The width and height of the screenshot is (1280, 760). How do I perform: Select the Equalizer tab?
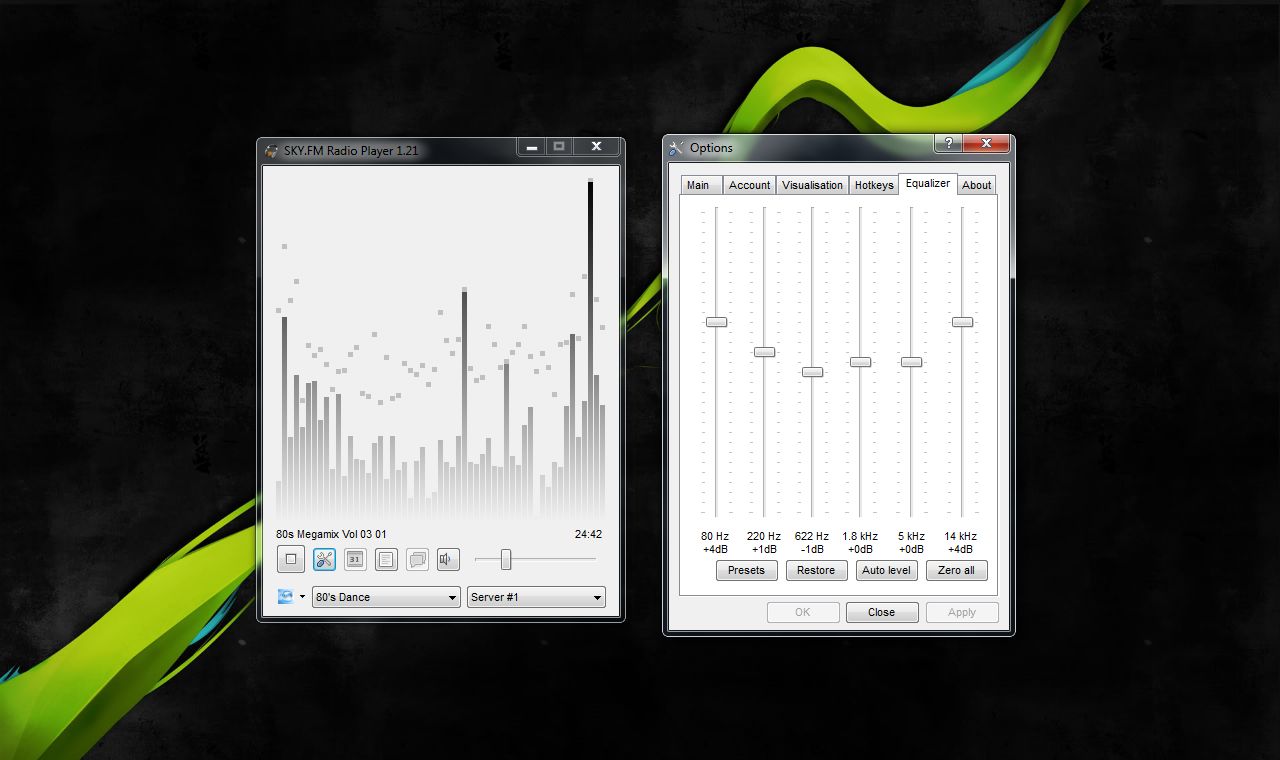[x=928, y=183]
